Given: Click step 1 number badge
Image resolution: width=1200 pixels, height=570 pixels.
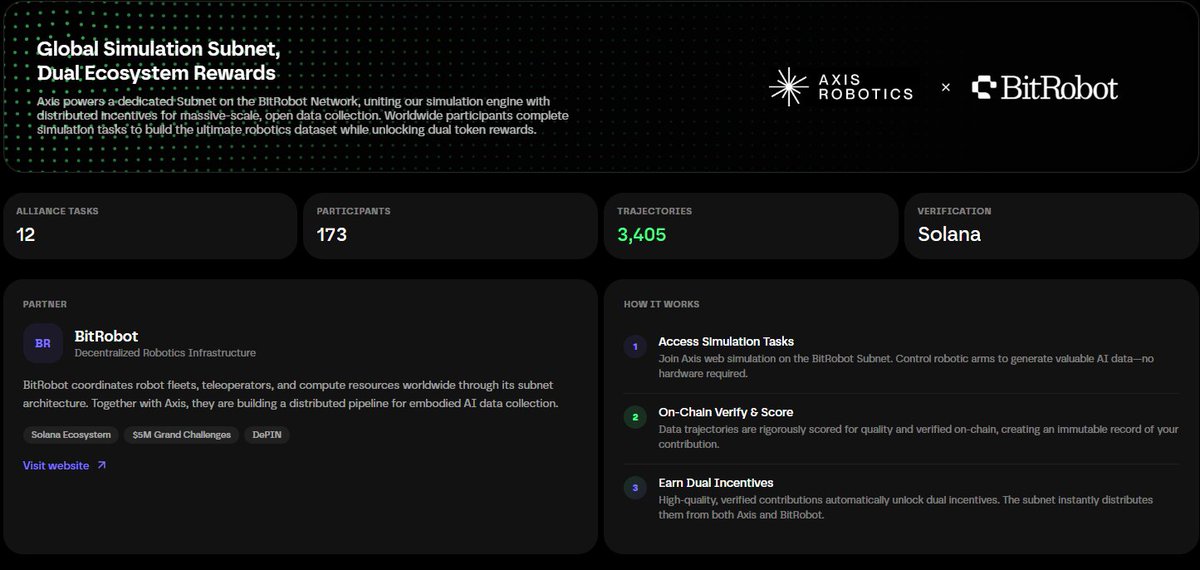Looking at the screenshot, I should pos(633,347).
